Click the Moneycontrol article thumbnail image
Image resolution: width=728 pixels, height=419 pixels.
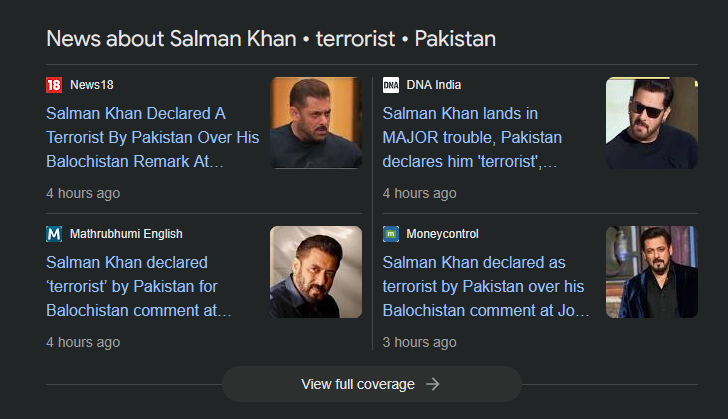tap(652, 272)
